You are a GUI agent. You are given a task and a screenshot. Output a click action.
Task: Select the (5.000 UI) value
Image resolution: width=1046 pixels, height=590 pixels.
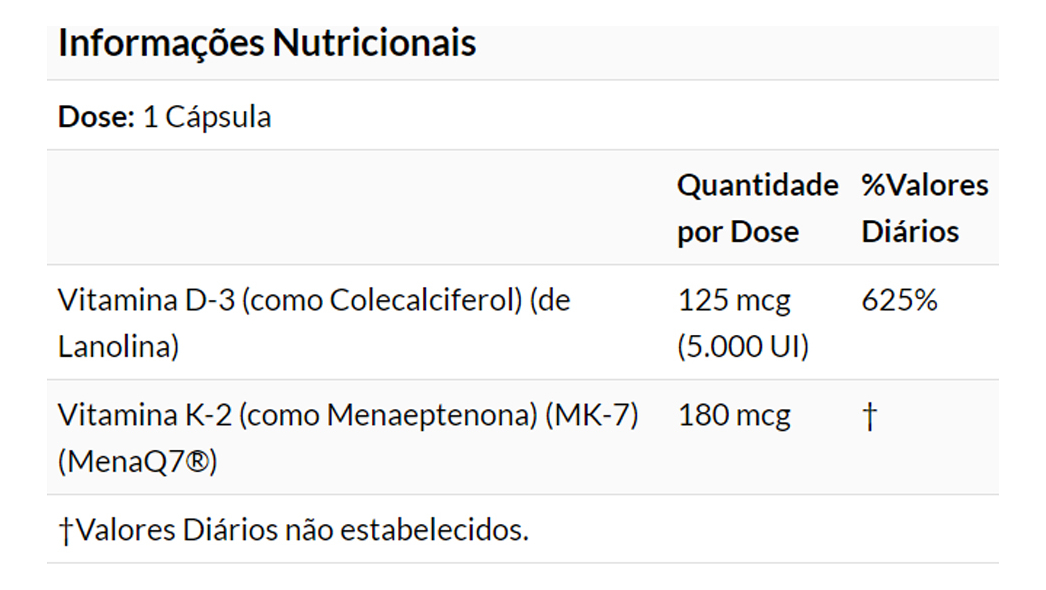click(x=743, y=347)
